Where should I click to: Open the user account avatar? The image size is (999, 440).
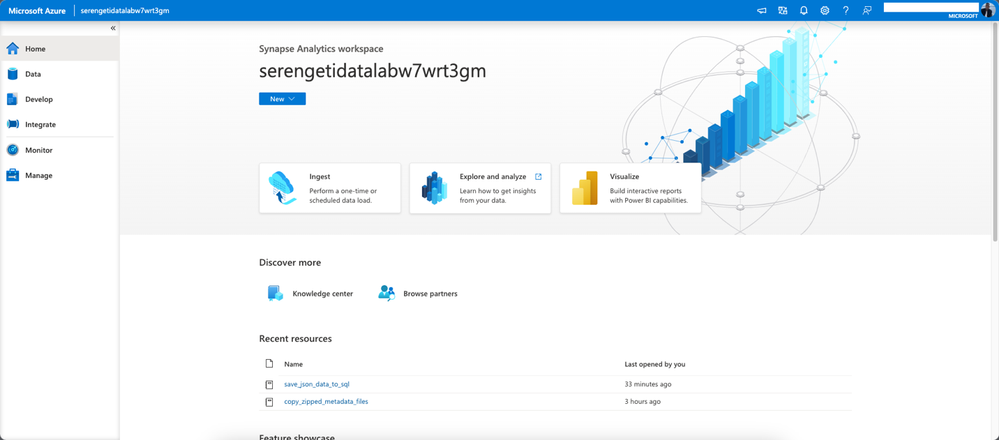pos(988,10)
